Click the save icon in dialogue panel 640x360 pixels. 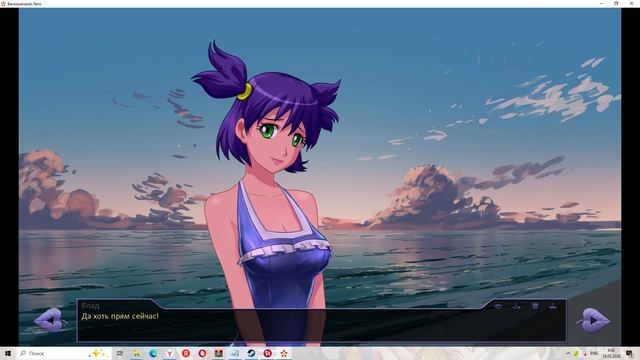pos(516,306)
